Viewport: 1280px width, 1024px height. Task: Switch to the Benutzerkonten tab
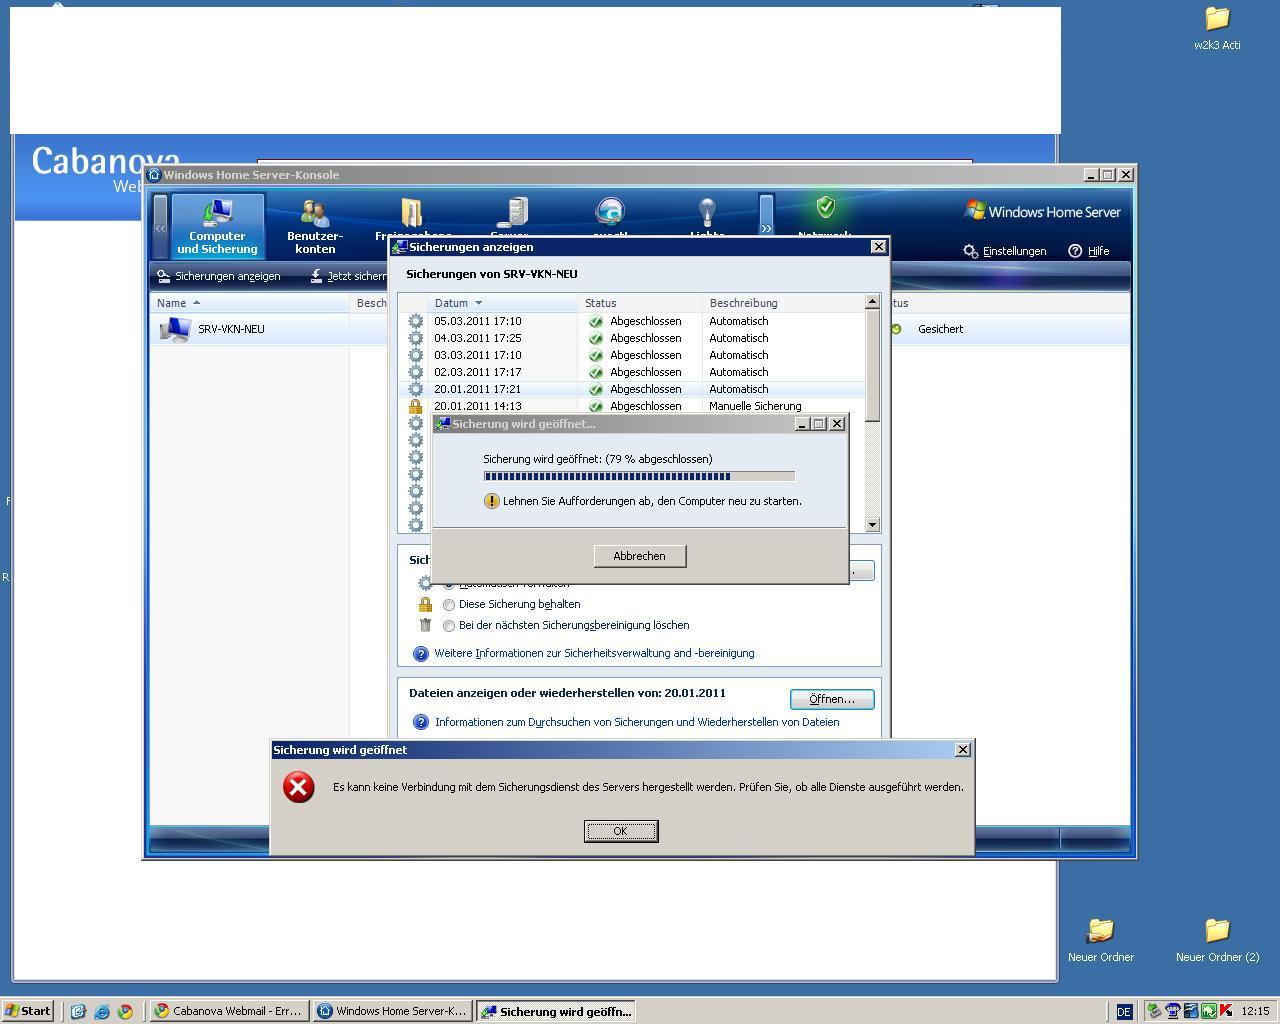(x=315, y=226)
